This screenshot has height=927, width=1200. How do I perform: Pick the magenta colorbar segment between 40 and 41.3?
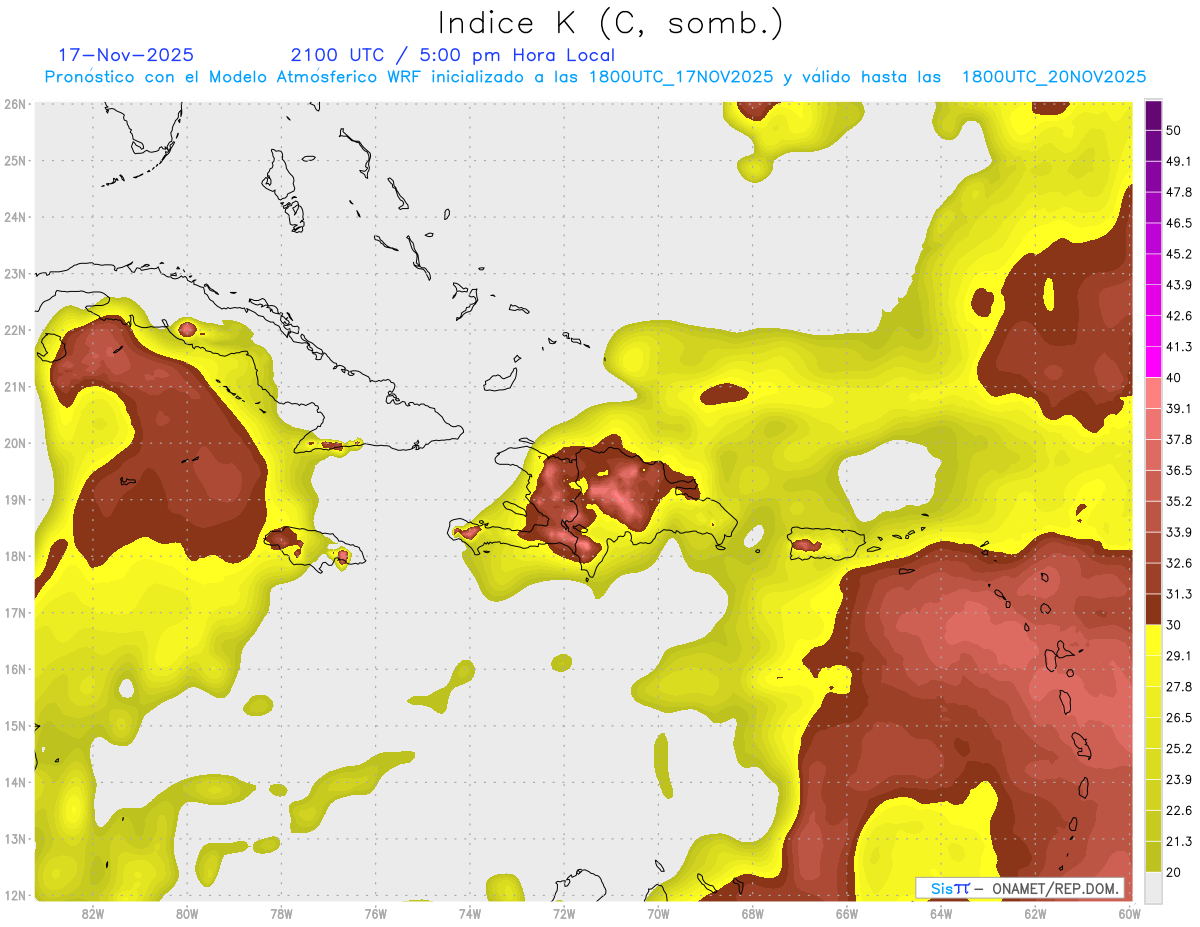pyautogui.click(x=1153, y=362)
